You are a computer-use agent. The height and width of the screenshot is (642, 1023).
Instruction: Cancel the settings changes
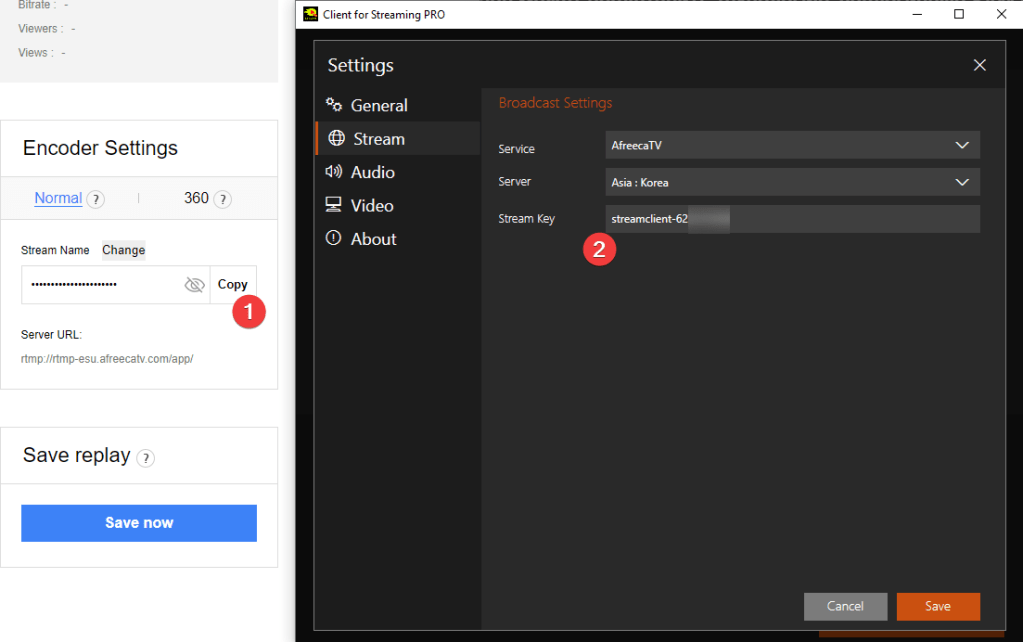[x=845, y=606]
